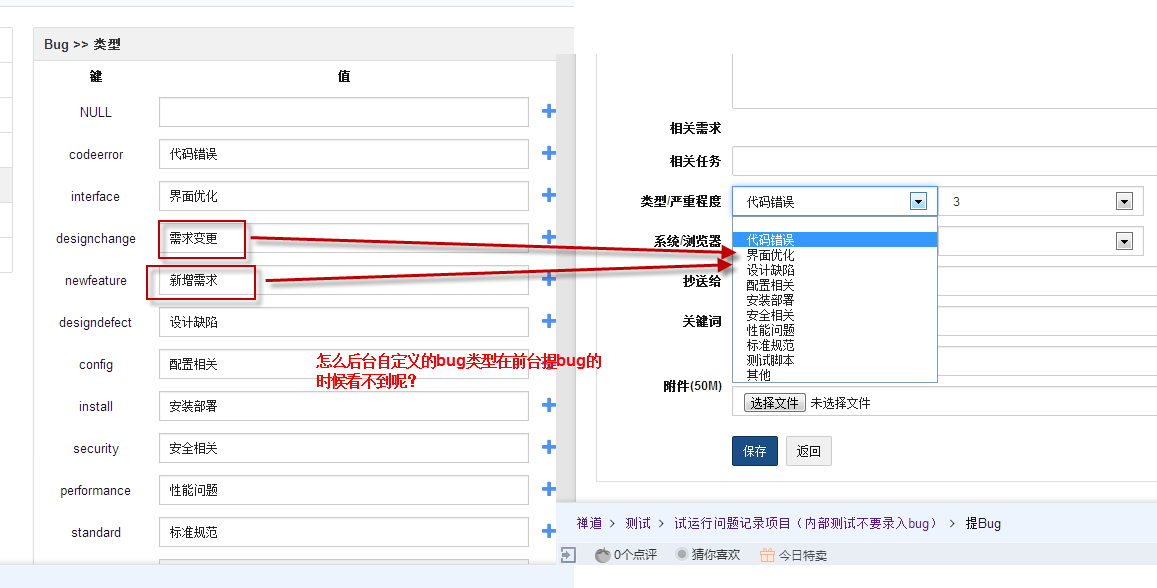Click the newfeature value field 新增需求
Screen dimensions: 1157x588
coord(344,280)
